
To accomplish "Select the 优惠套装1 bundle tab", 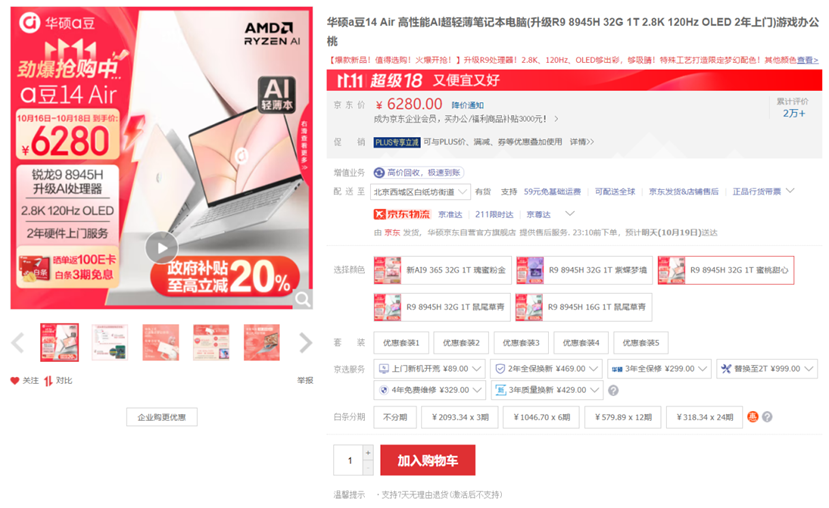I will [401, 343].
